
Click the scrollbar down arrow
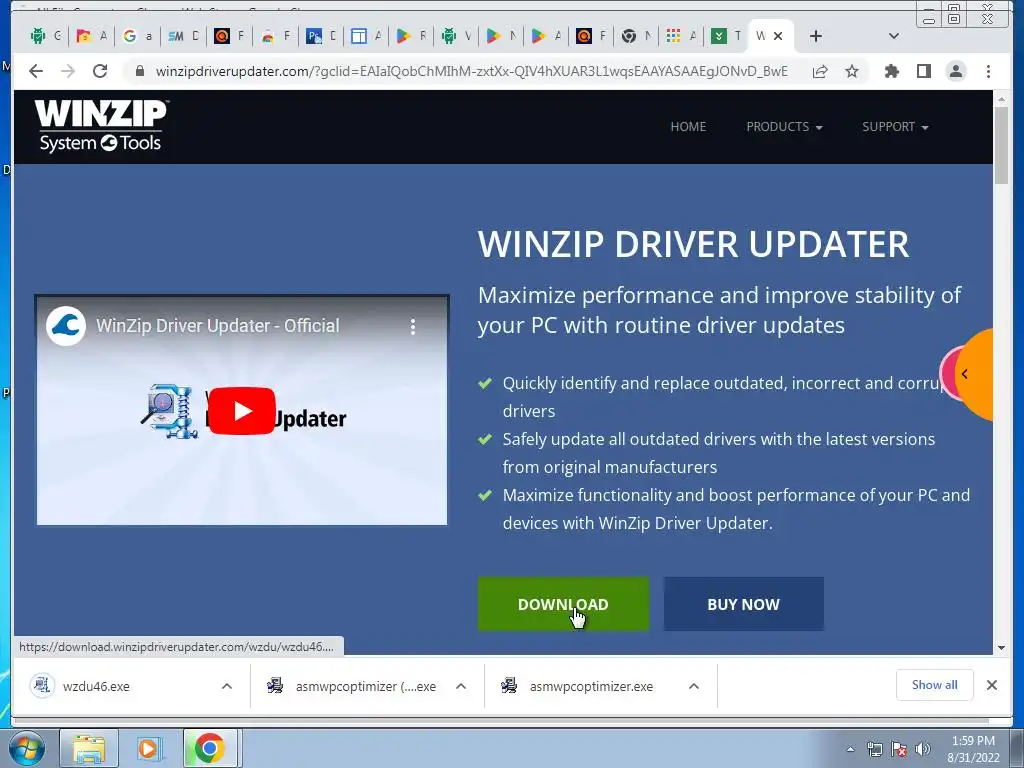(x=1001, y=648)
